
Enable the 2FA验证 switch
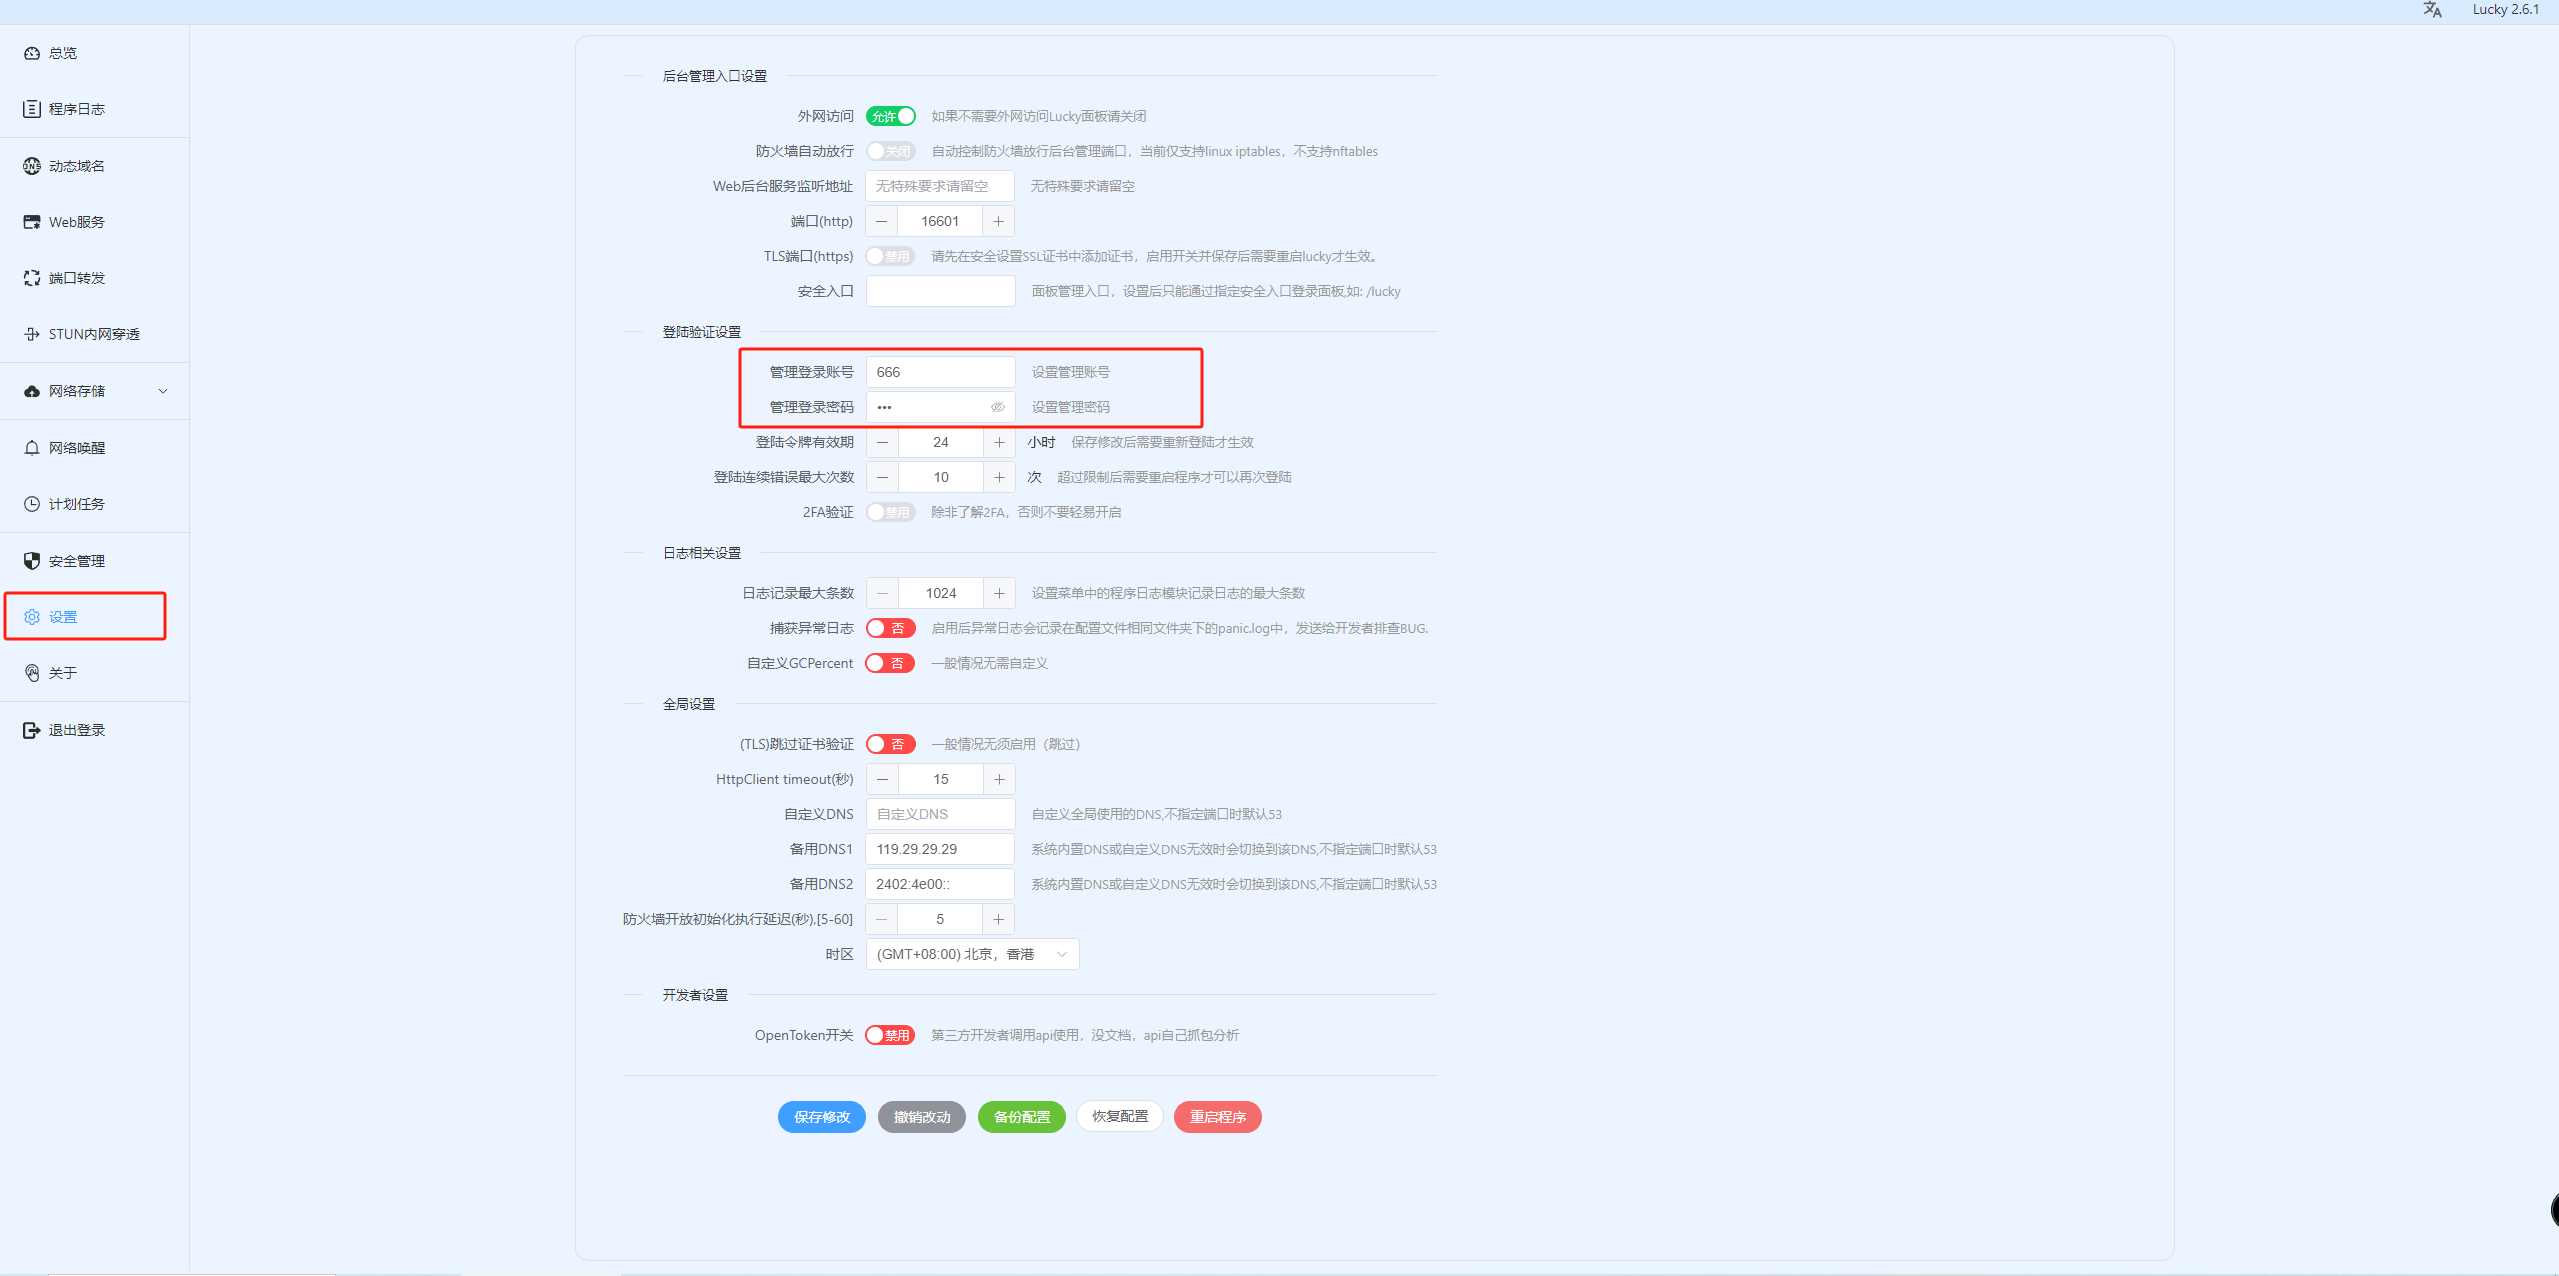[x=890, y=512]
